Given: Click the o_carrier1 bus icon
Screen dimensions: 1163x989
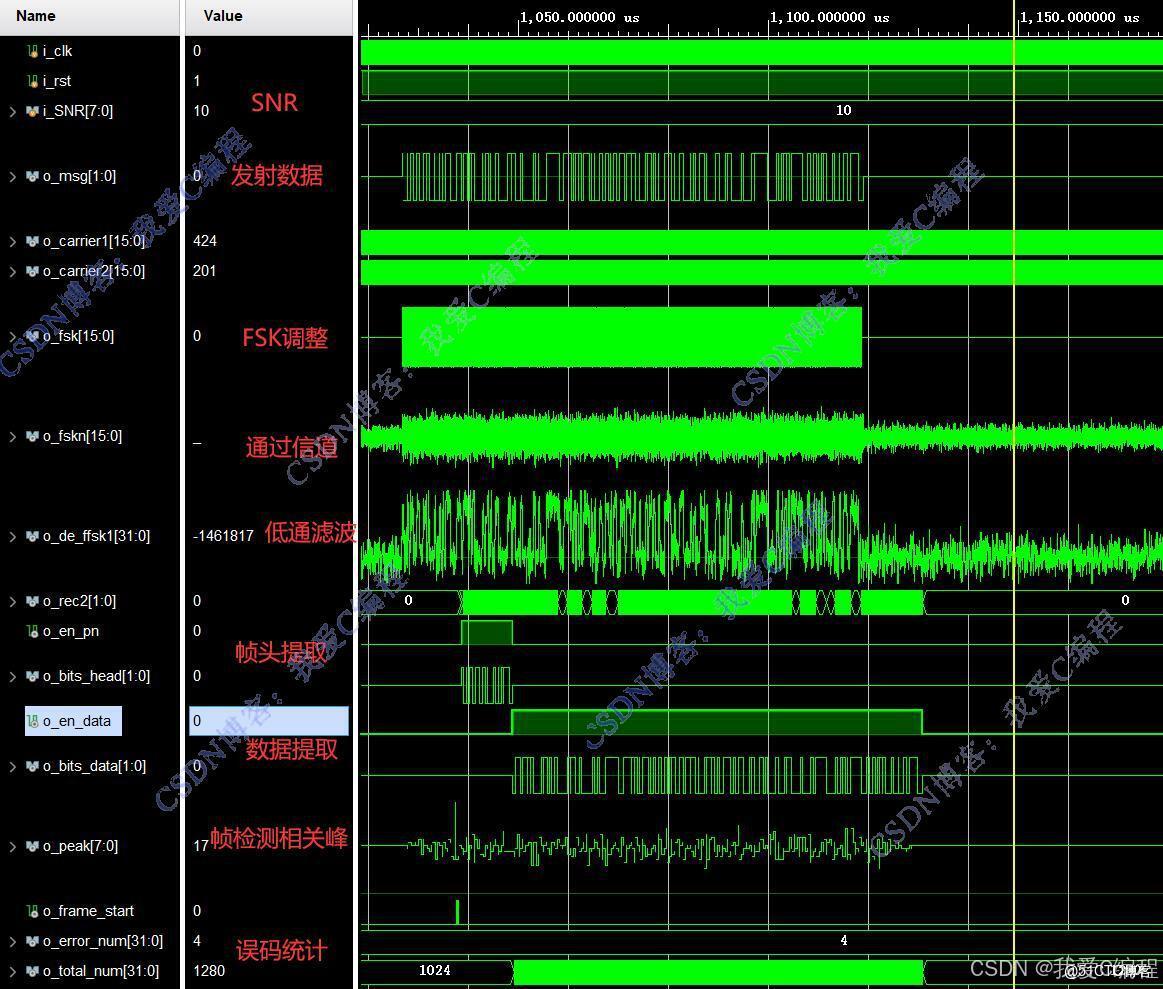Looking at the screenshot, I should pos(33,241).
